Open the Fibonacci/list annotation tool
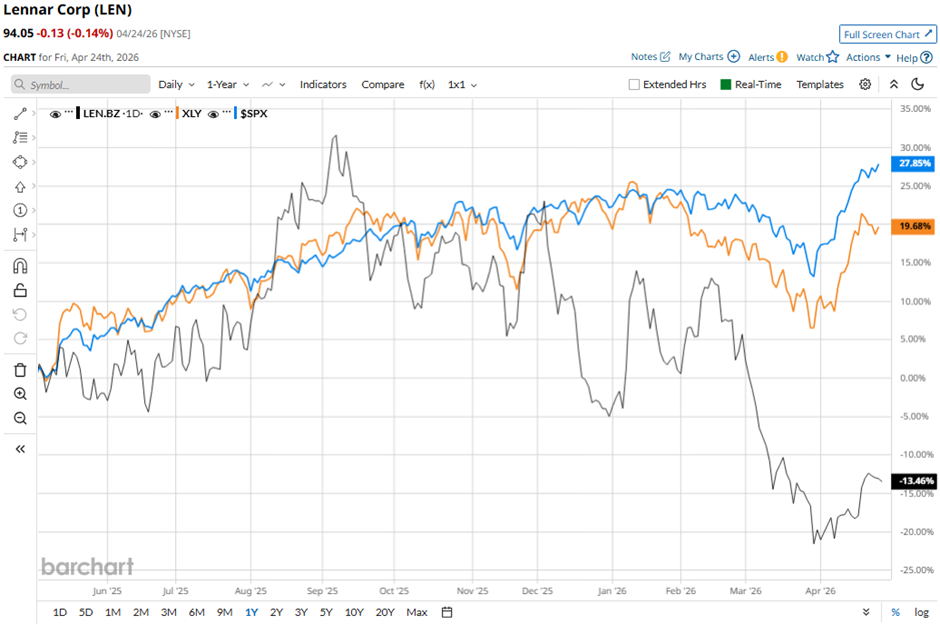Screen dimensions: 940x625 click(20, 138)
